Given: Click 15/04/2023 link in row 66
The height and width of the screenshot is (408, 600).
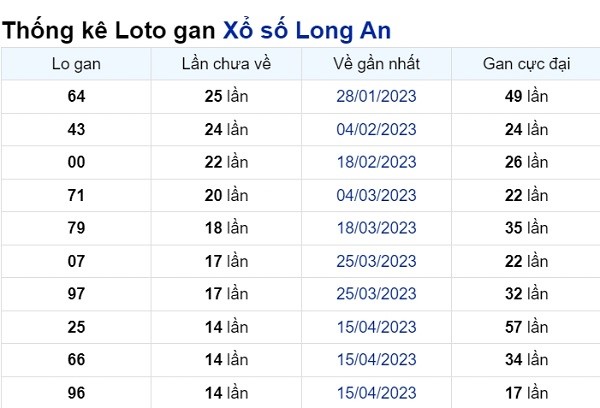Looking at the screenshot, I should click(x=376, y=359).
